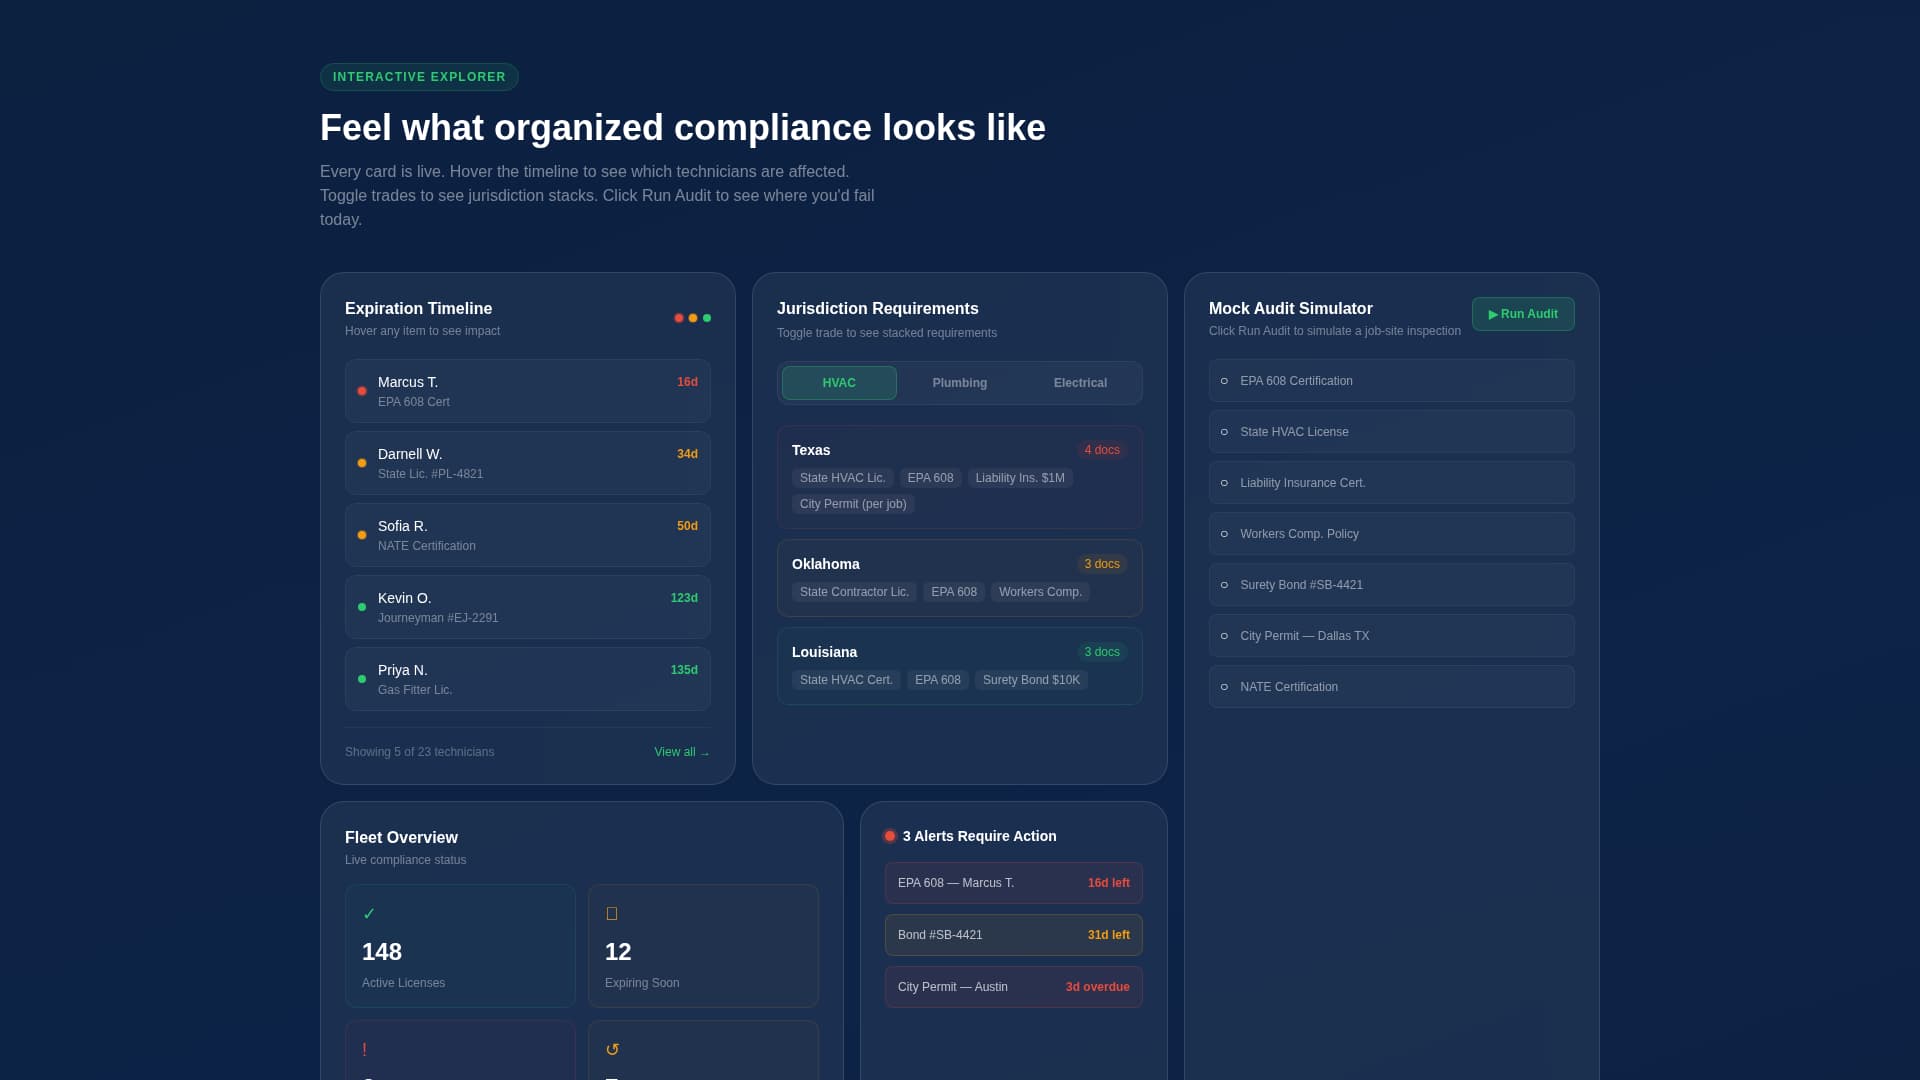
Task: Click the red alert dot beside 3 Alerts Require Action
Action: pos(890,836)
